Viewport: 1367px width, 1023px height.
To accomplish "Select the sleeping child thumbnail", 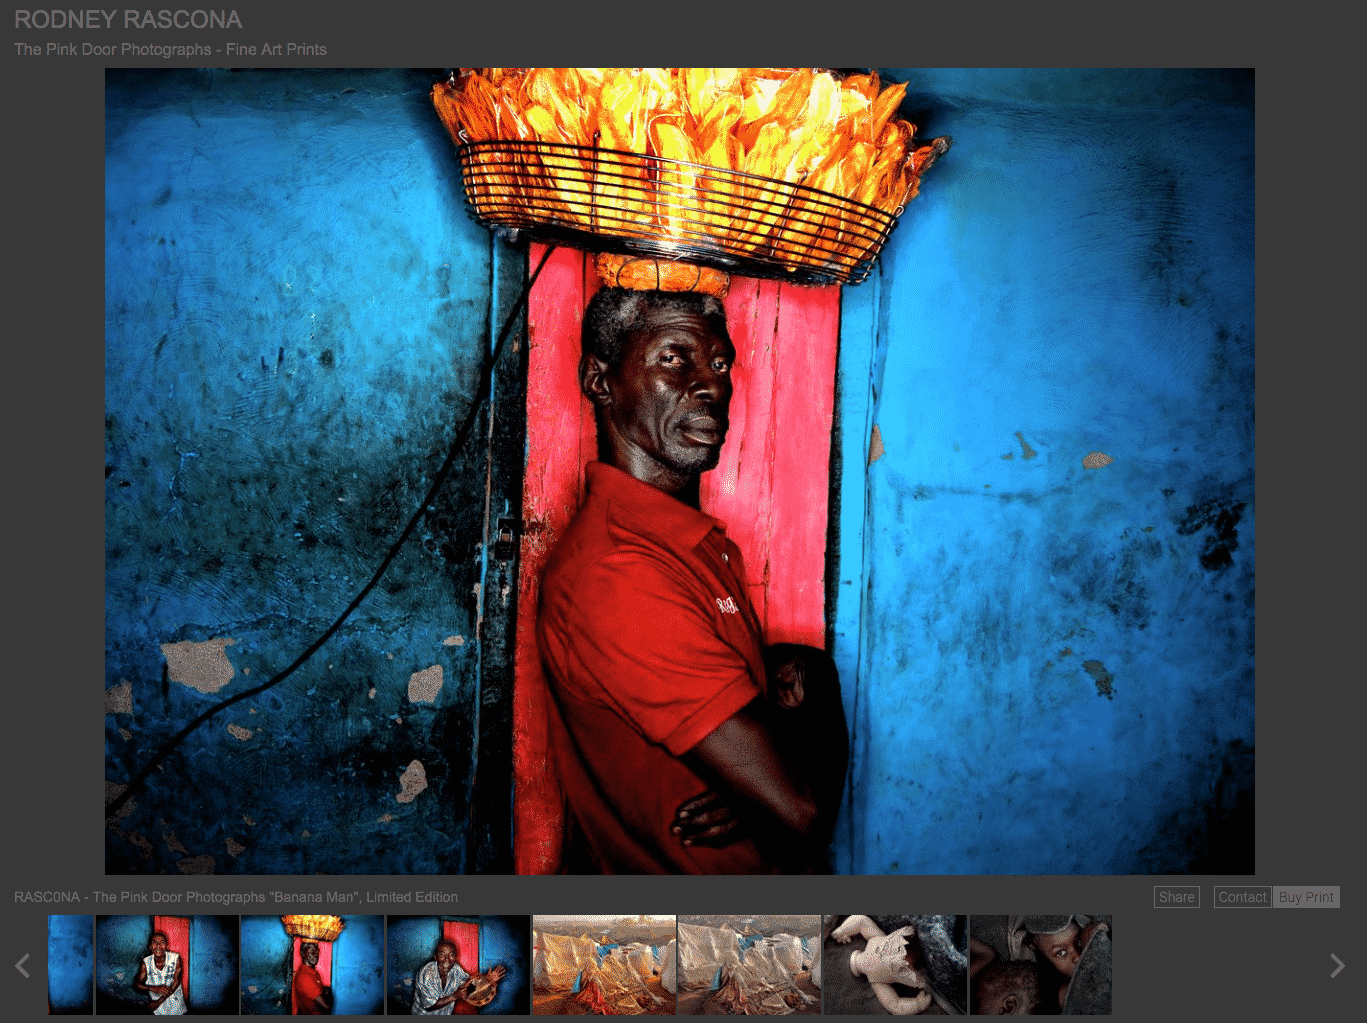I will (1040, 965).
